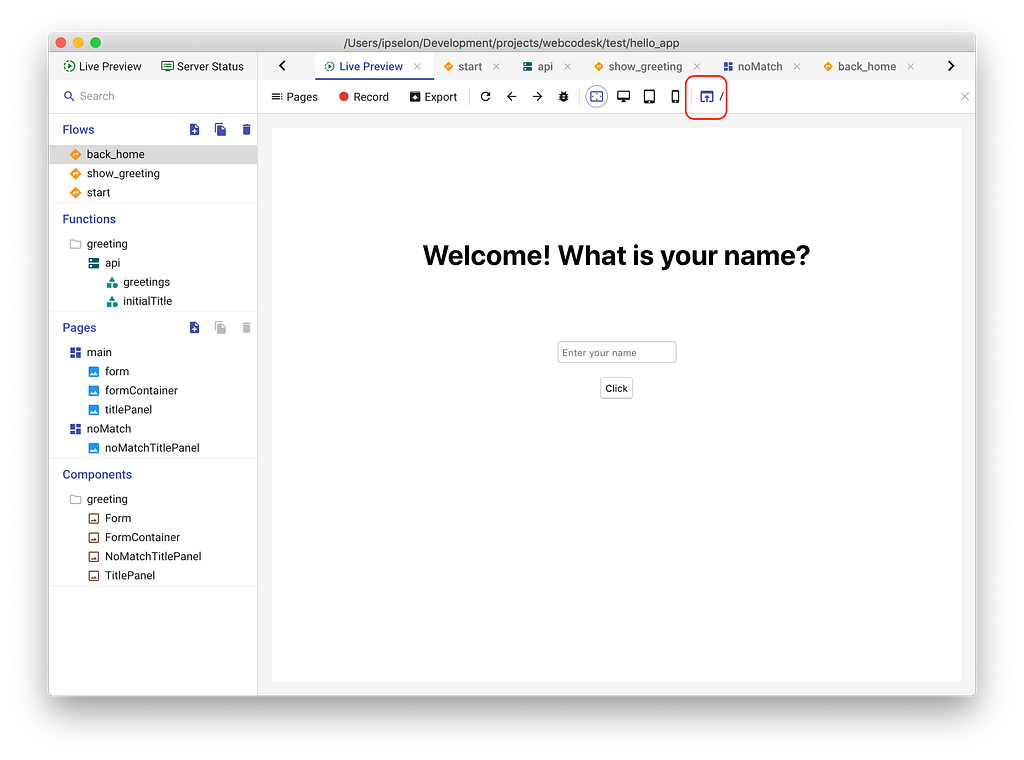Focus the Search field

(153, 96)
